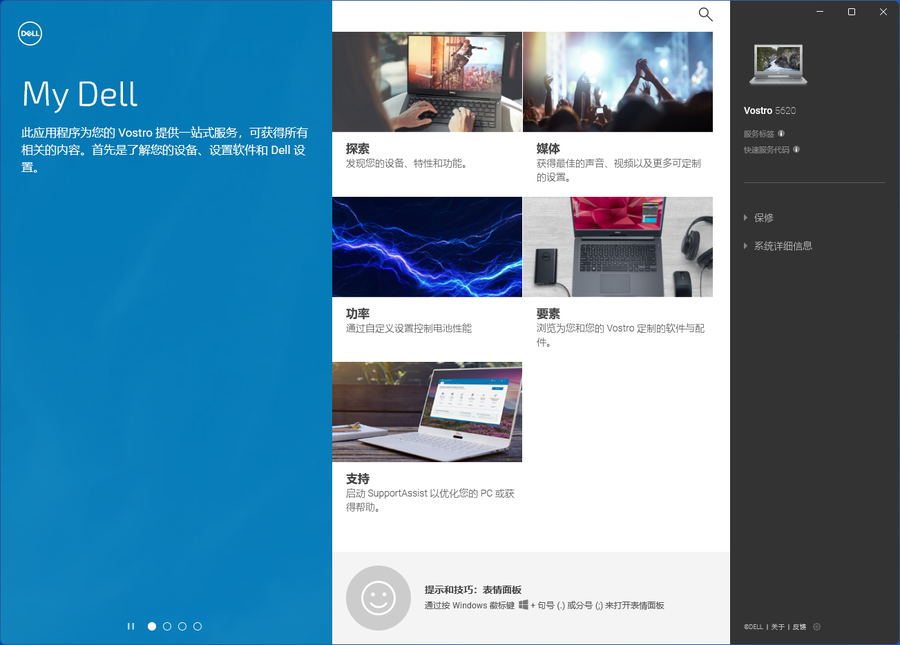The height and width of the screenshot is (645, 900).
Task: Open search with the magnifier icon
Action: (x=705, y=14)
